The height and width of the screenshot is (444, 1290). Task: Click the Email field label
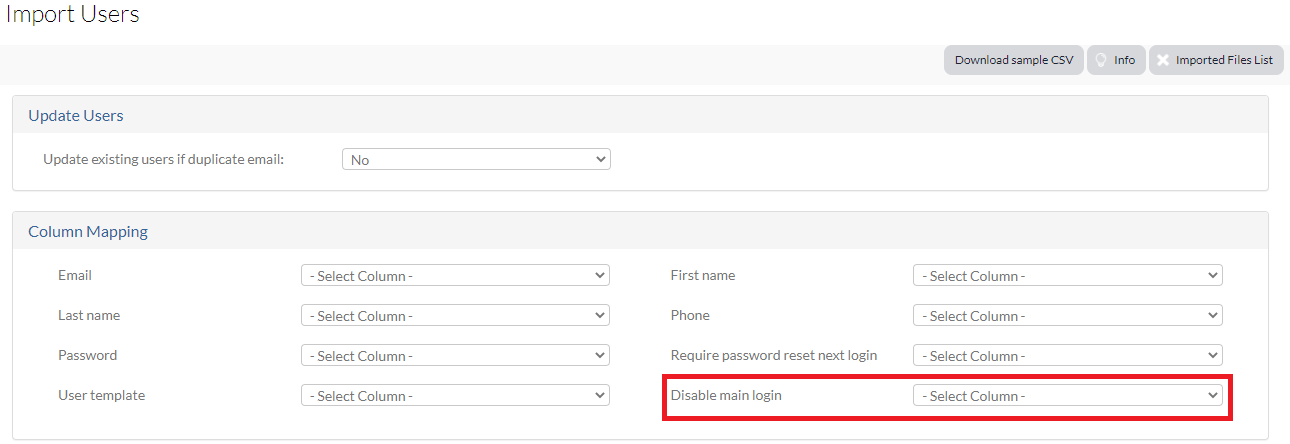tap(75, 275)
